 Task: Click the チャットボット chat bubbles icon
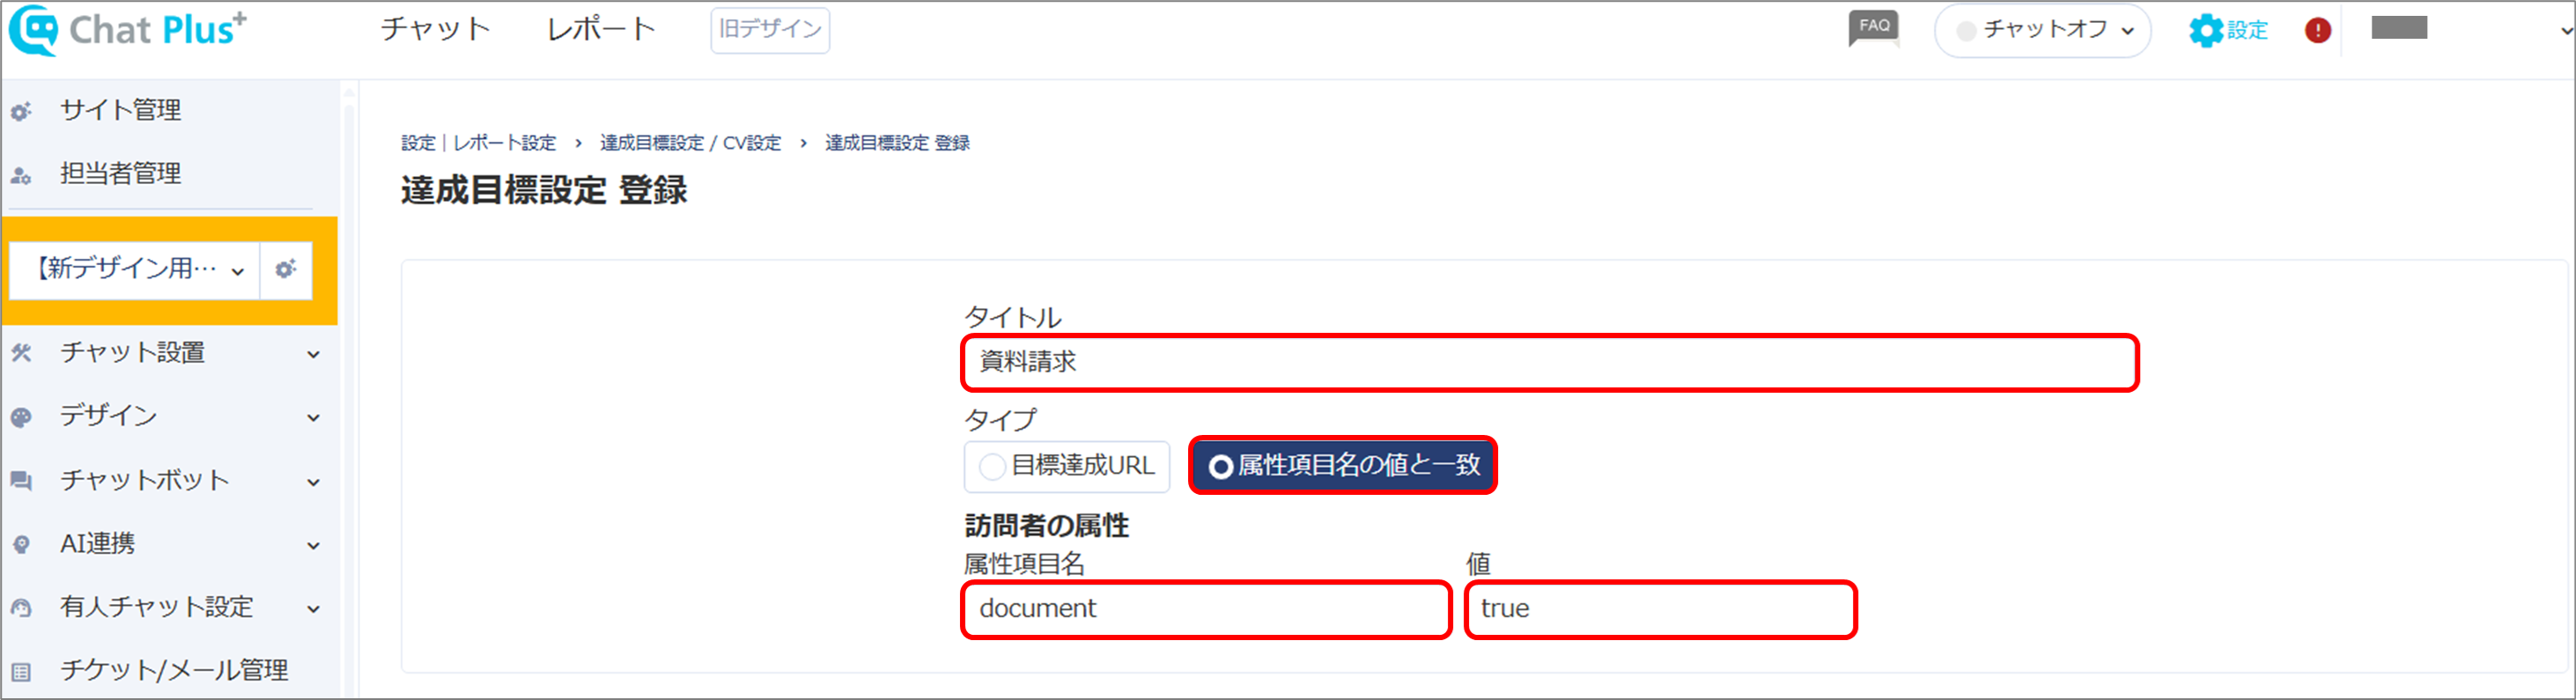click(x=21, y=481)
